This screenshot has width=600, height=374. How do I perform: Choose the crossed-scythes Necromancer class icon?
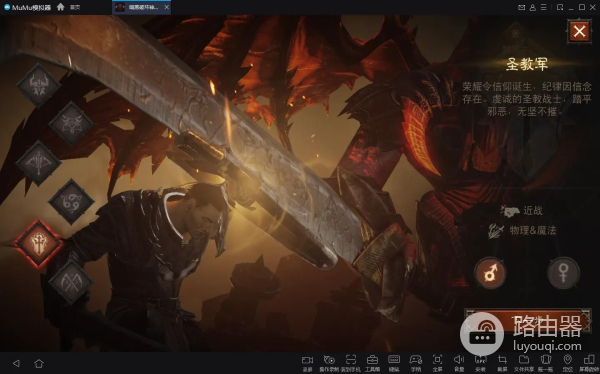(x=71, y=283)
